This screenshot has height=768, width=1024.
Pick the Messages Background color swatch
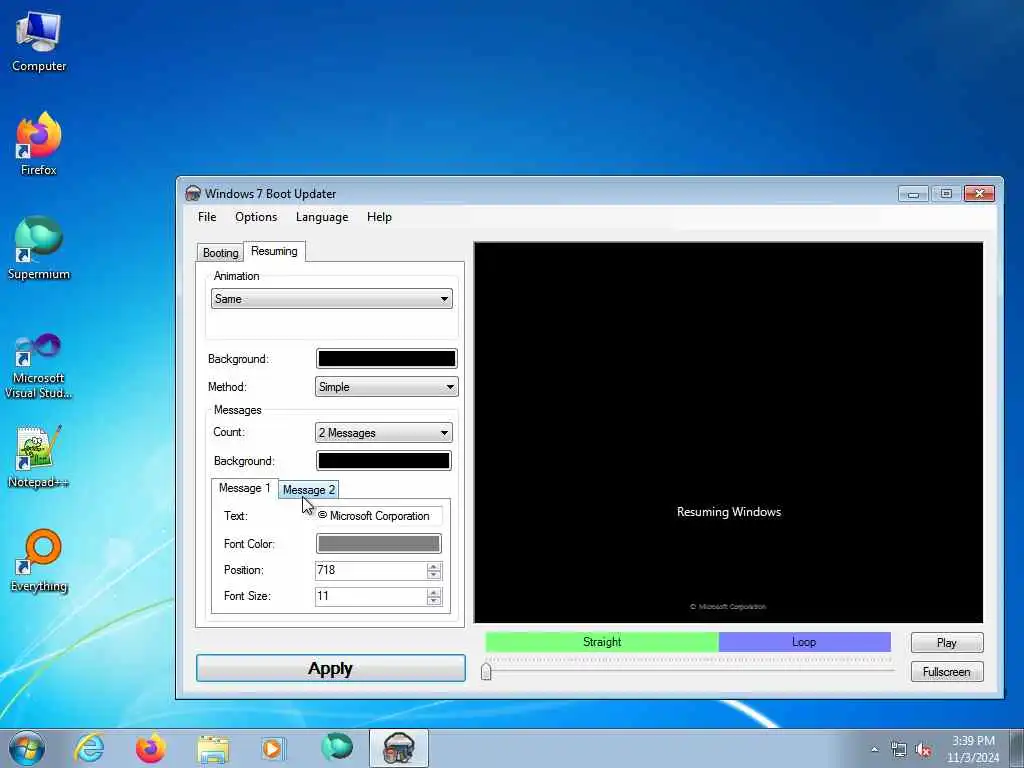point(384,460)
